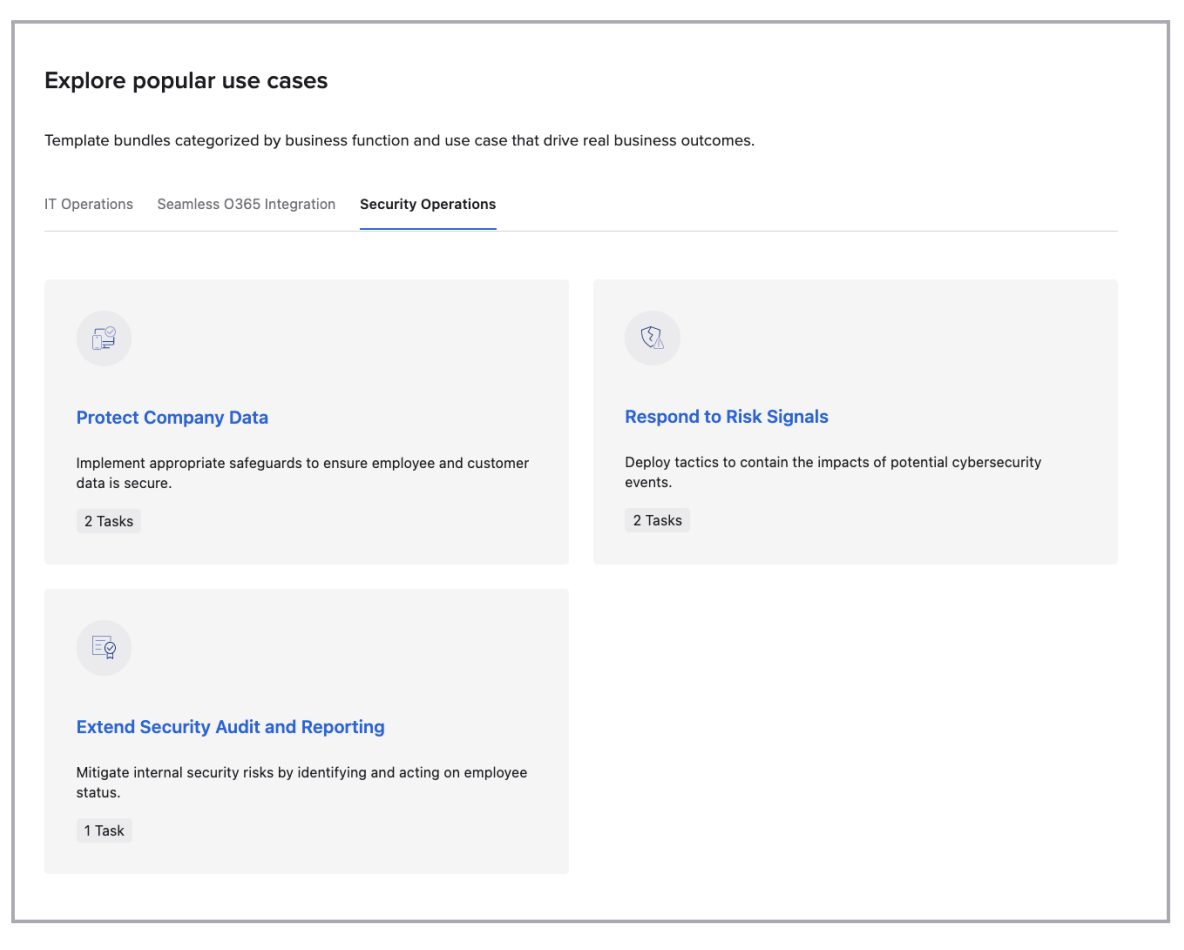Click the Explore popular use cases heading
This screenshot has width=1184, height=950.
186,81
